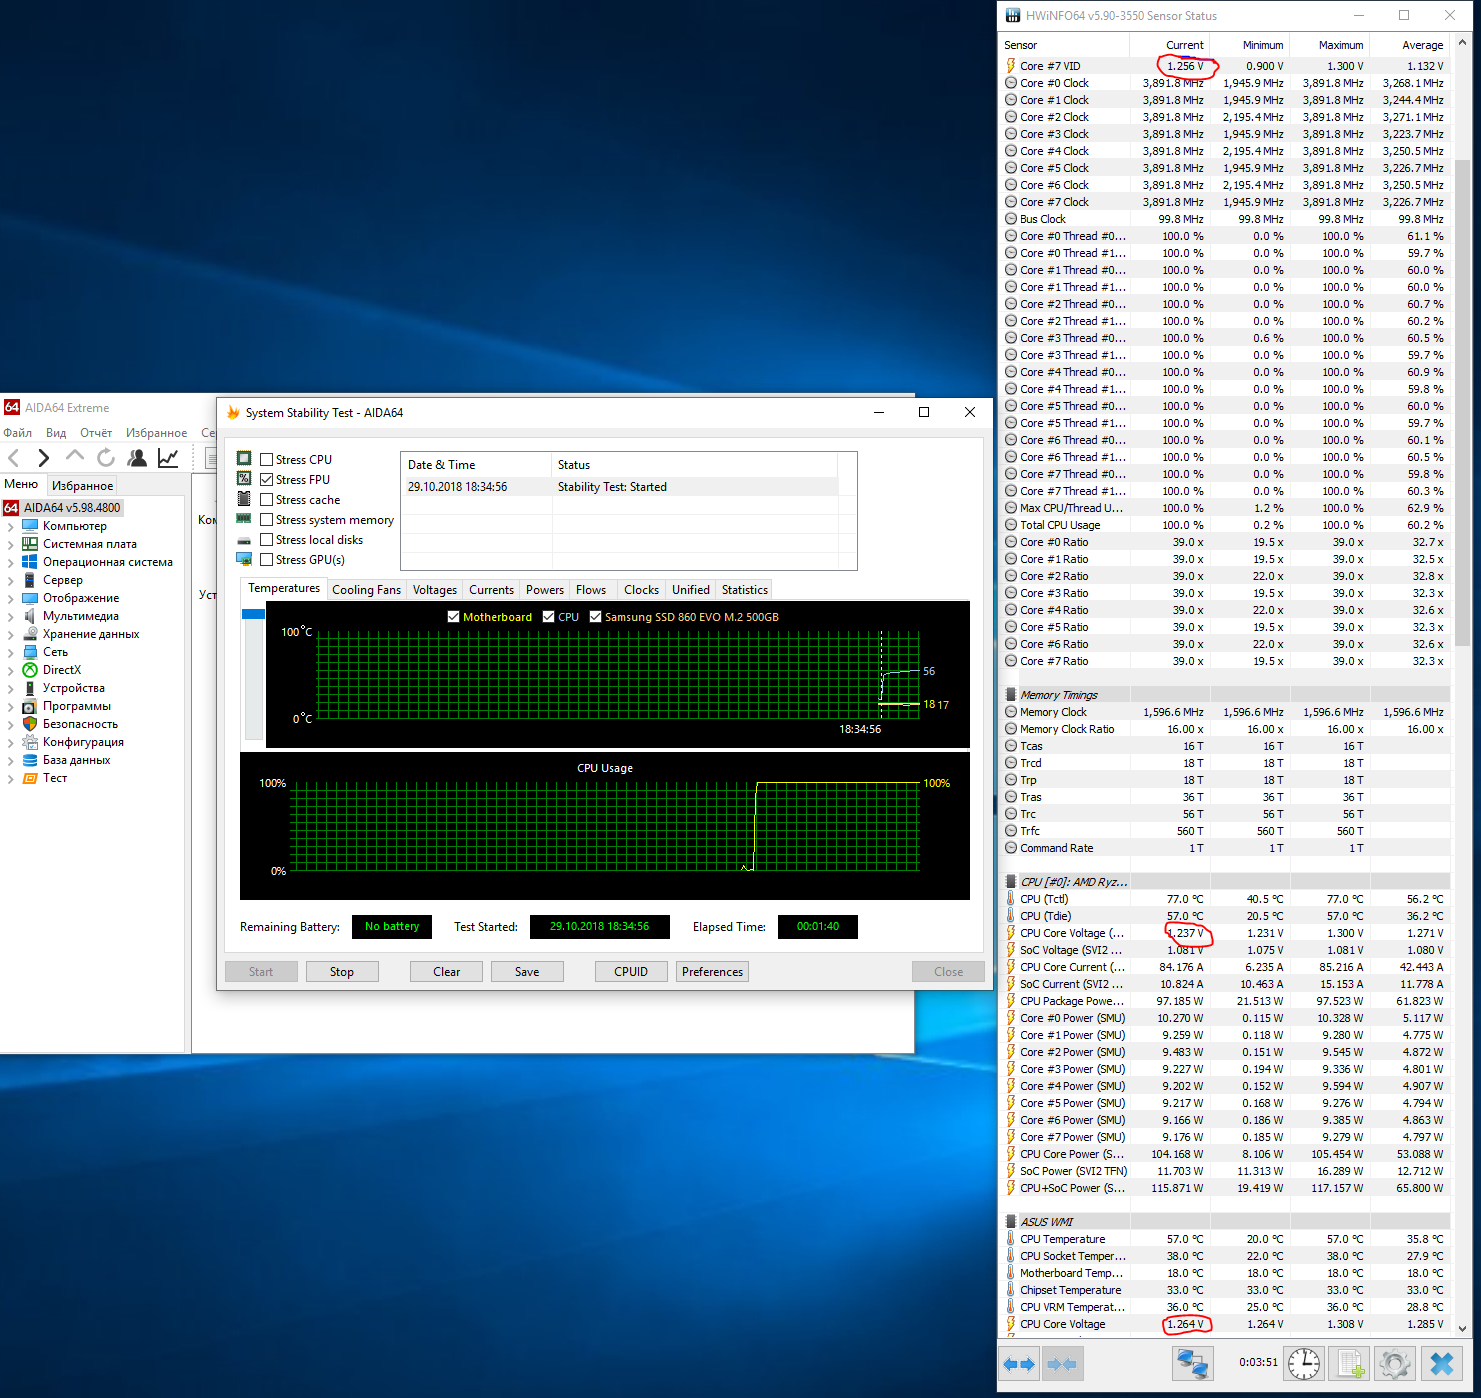The image size is (1481, 1398).
Task: Click the blue X close-sensors icon in HWiNFO
Action: (x=1442, y=1364)
